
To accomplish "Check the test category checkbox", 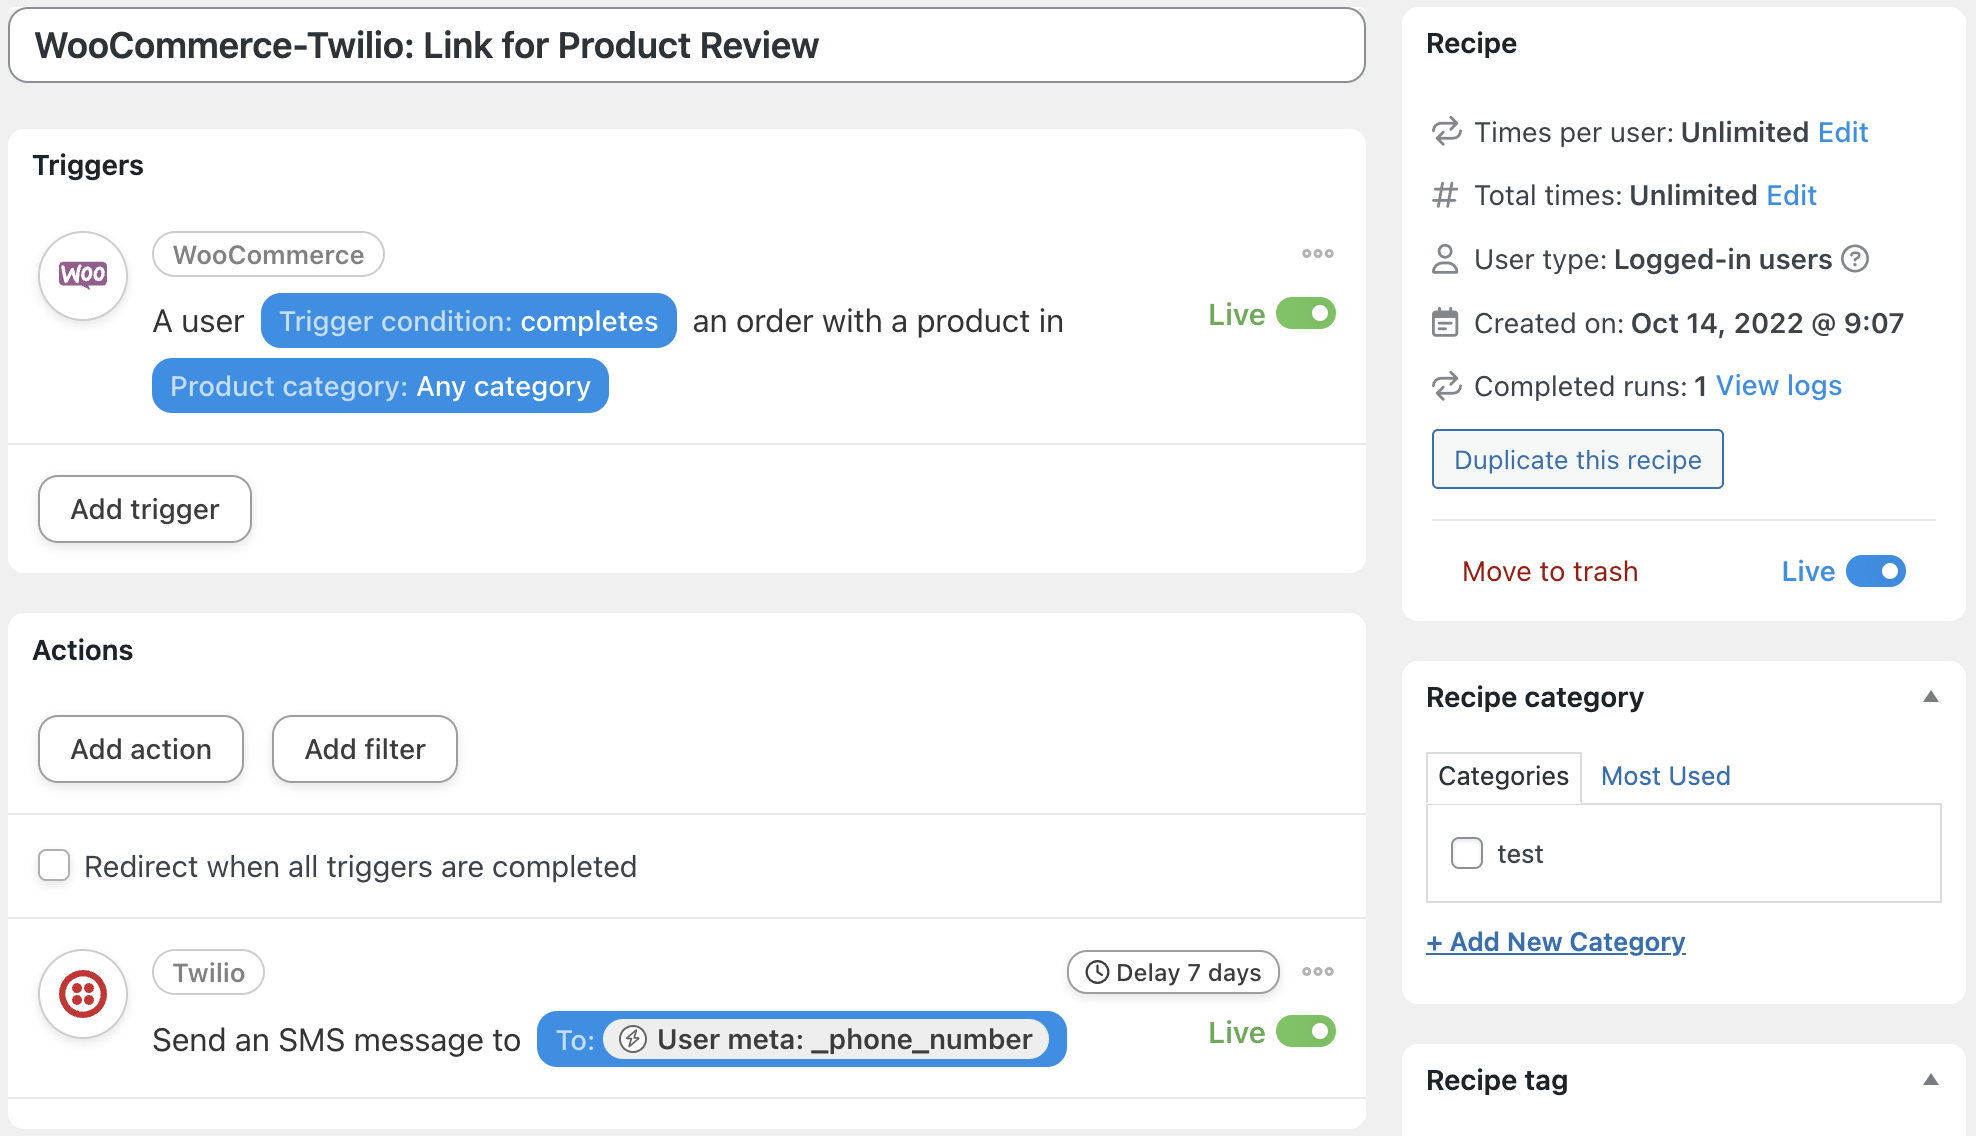I will coord(1467,853).
